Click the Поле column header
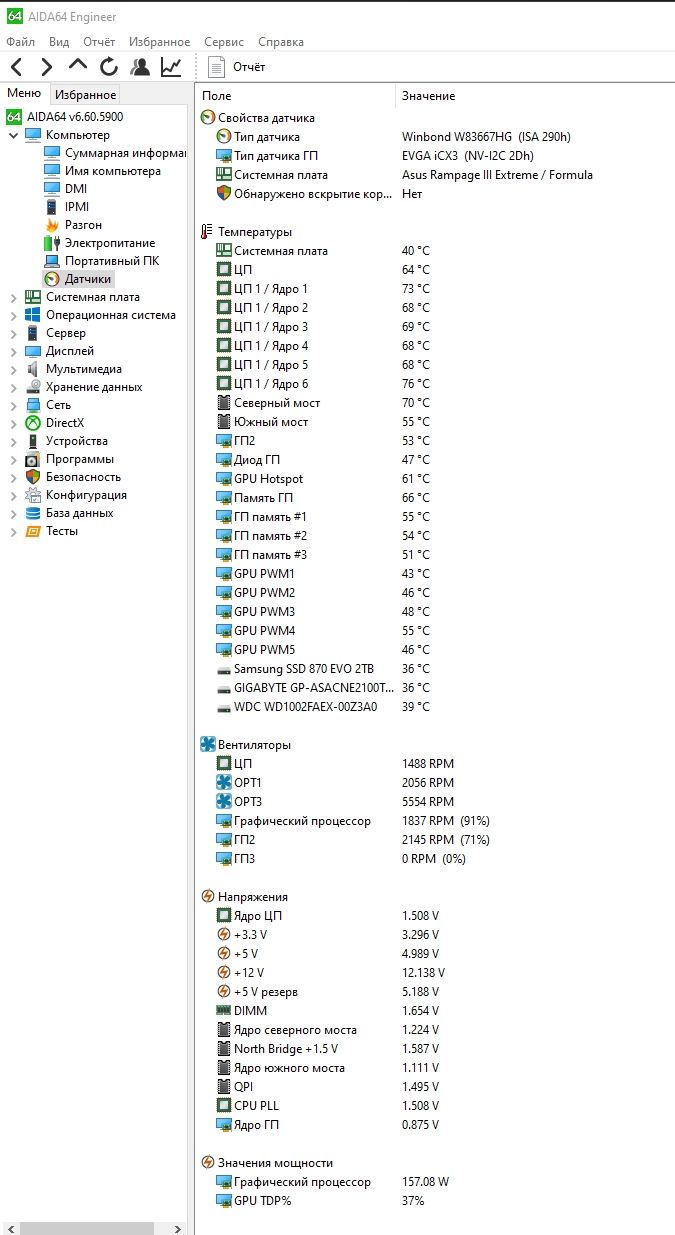This screenshot has height=1235, width=675. pos(295,96)
